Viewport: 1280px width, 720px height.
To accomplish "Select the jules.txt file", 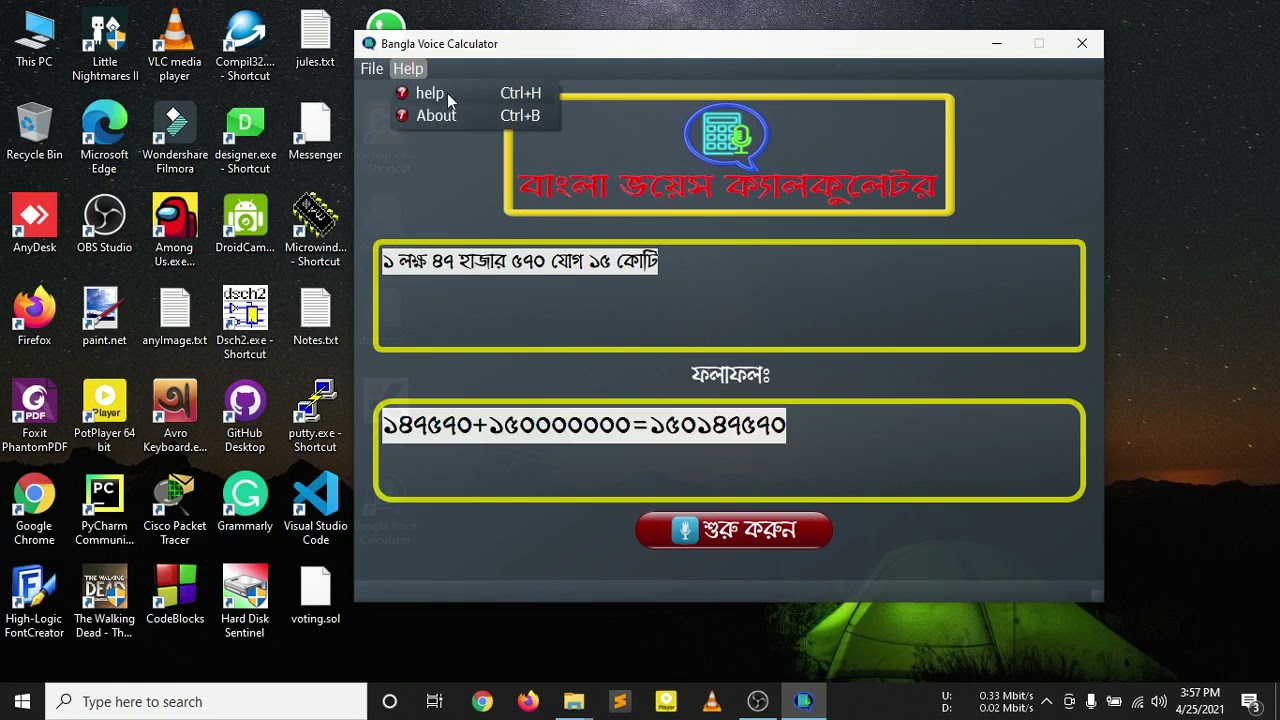I will 315,40.
